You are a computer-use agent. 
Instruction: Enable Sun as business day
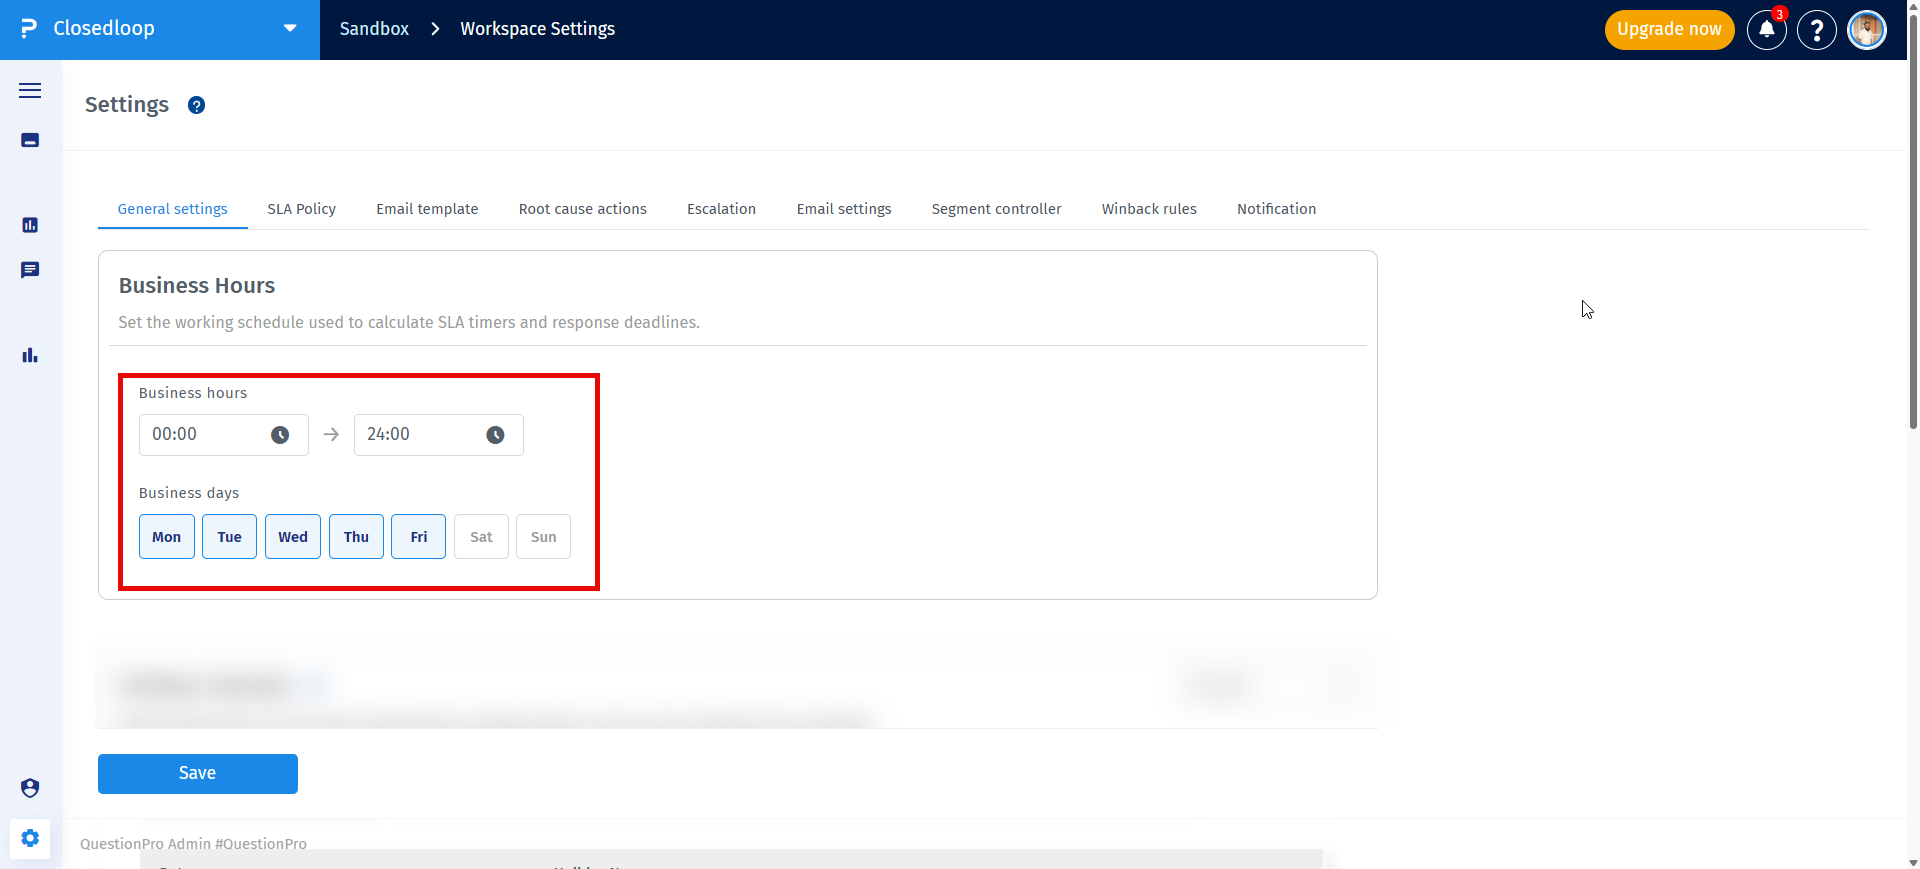click(x=543, y=537)
